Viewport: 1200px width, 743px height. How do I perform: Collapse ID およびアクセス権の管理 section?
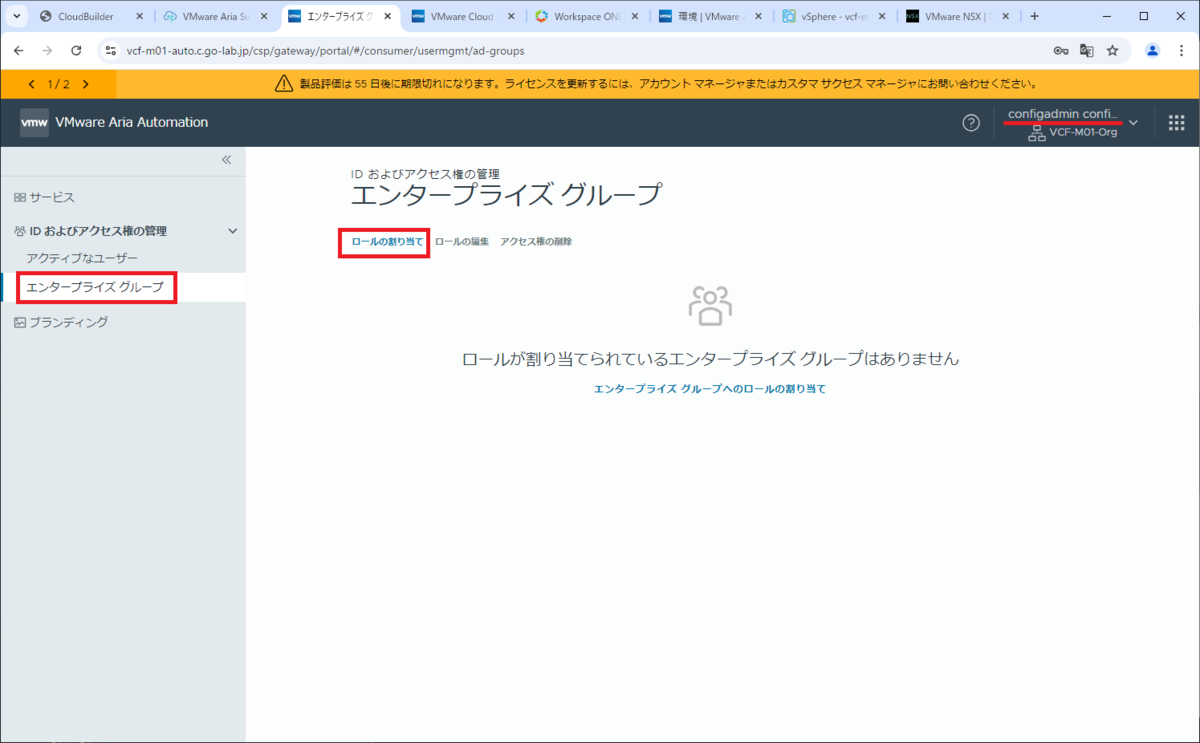(x=233, y=231)
